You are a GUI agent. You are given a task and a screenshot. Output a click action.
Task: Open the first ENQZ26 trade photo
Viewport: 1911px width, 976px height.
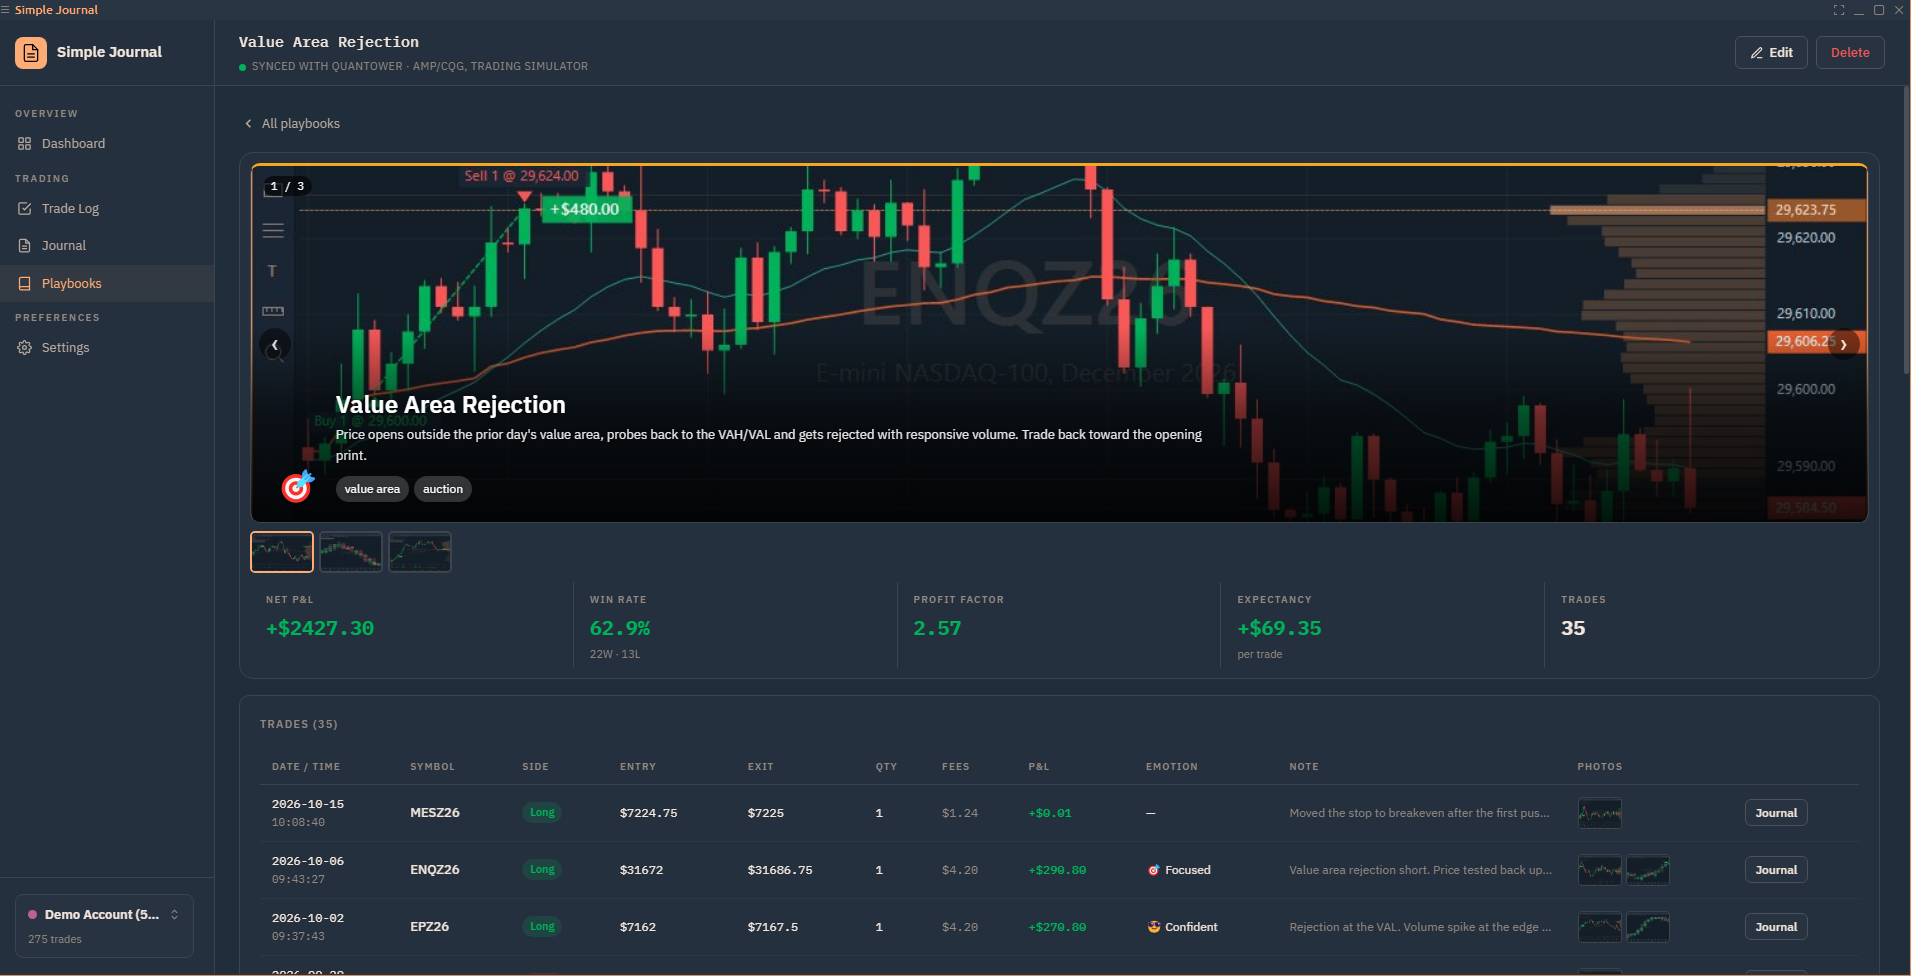(1600, 870)
